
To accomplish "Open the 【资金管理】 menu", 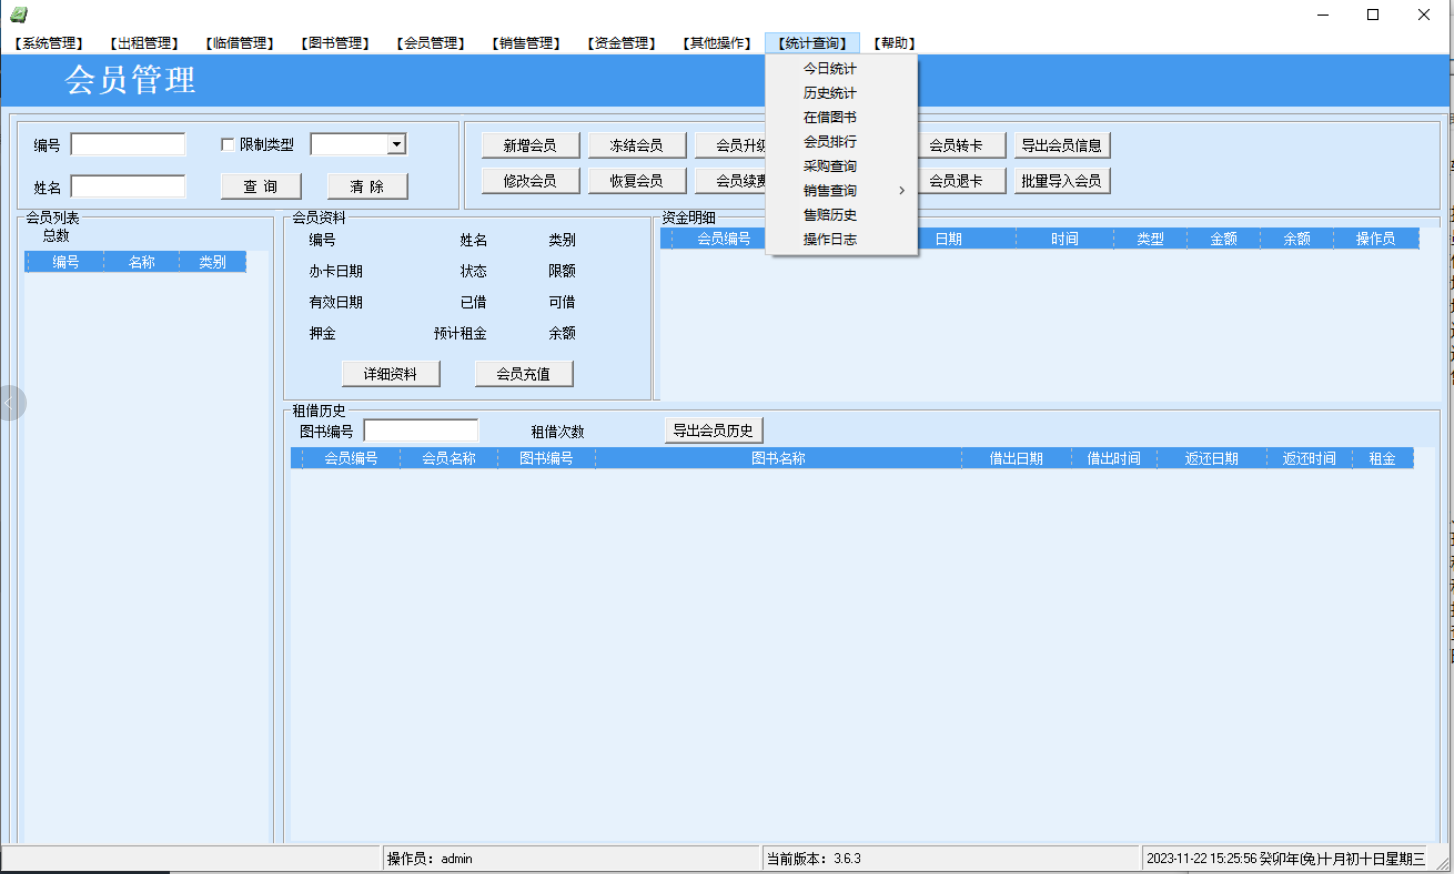I will (622, 43).
